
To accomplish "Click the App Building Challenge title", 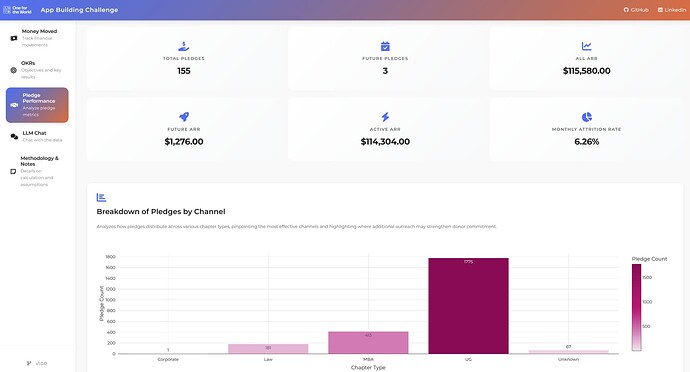I will coord(79,10).
